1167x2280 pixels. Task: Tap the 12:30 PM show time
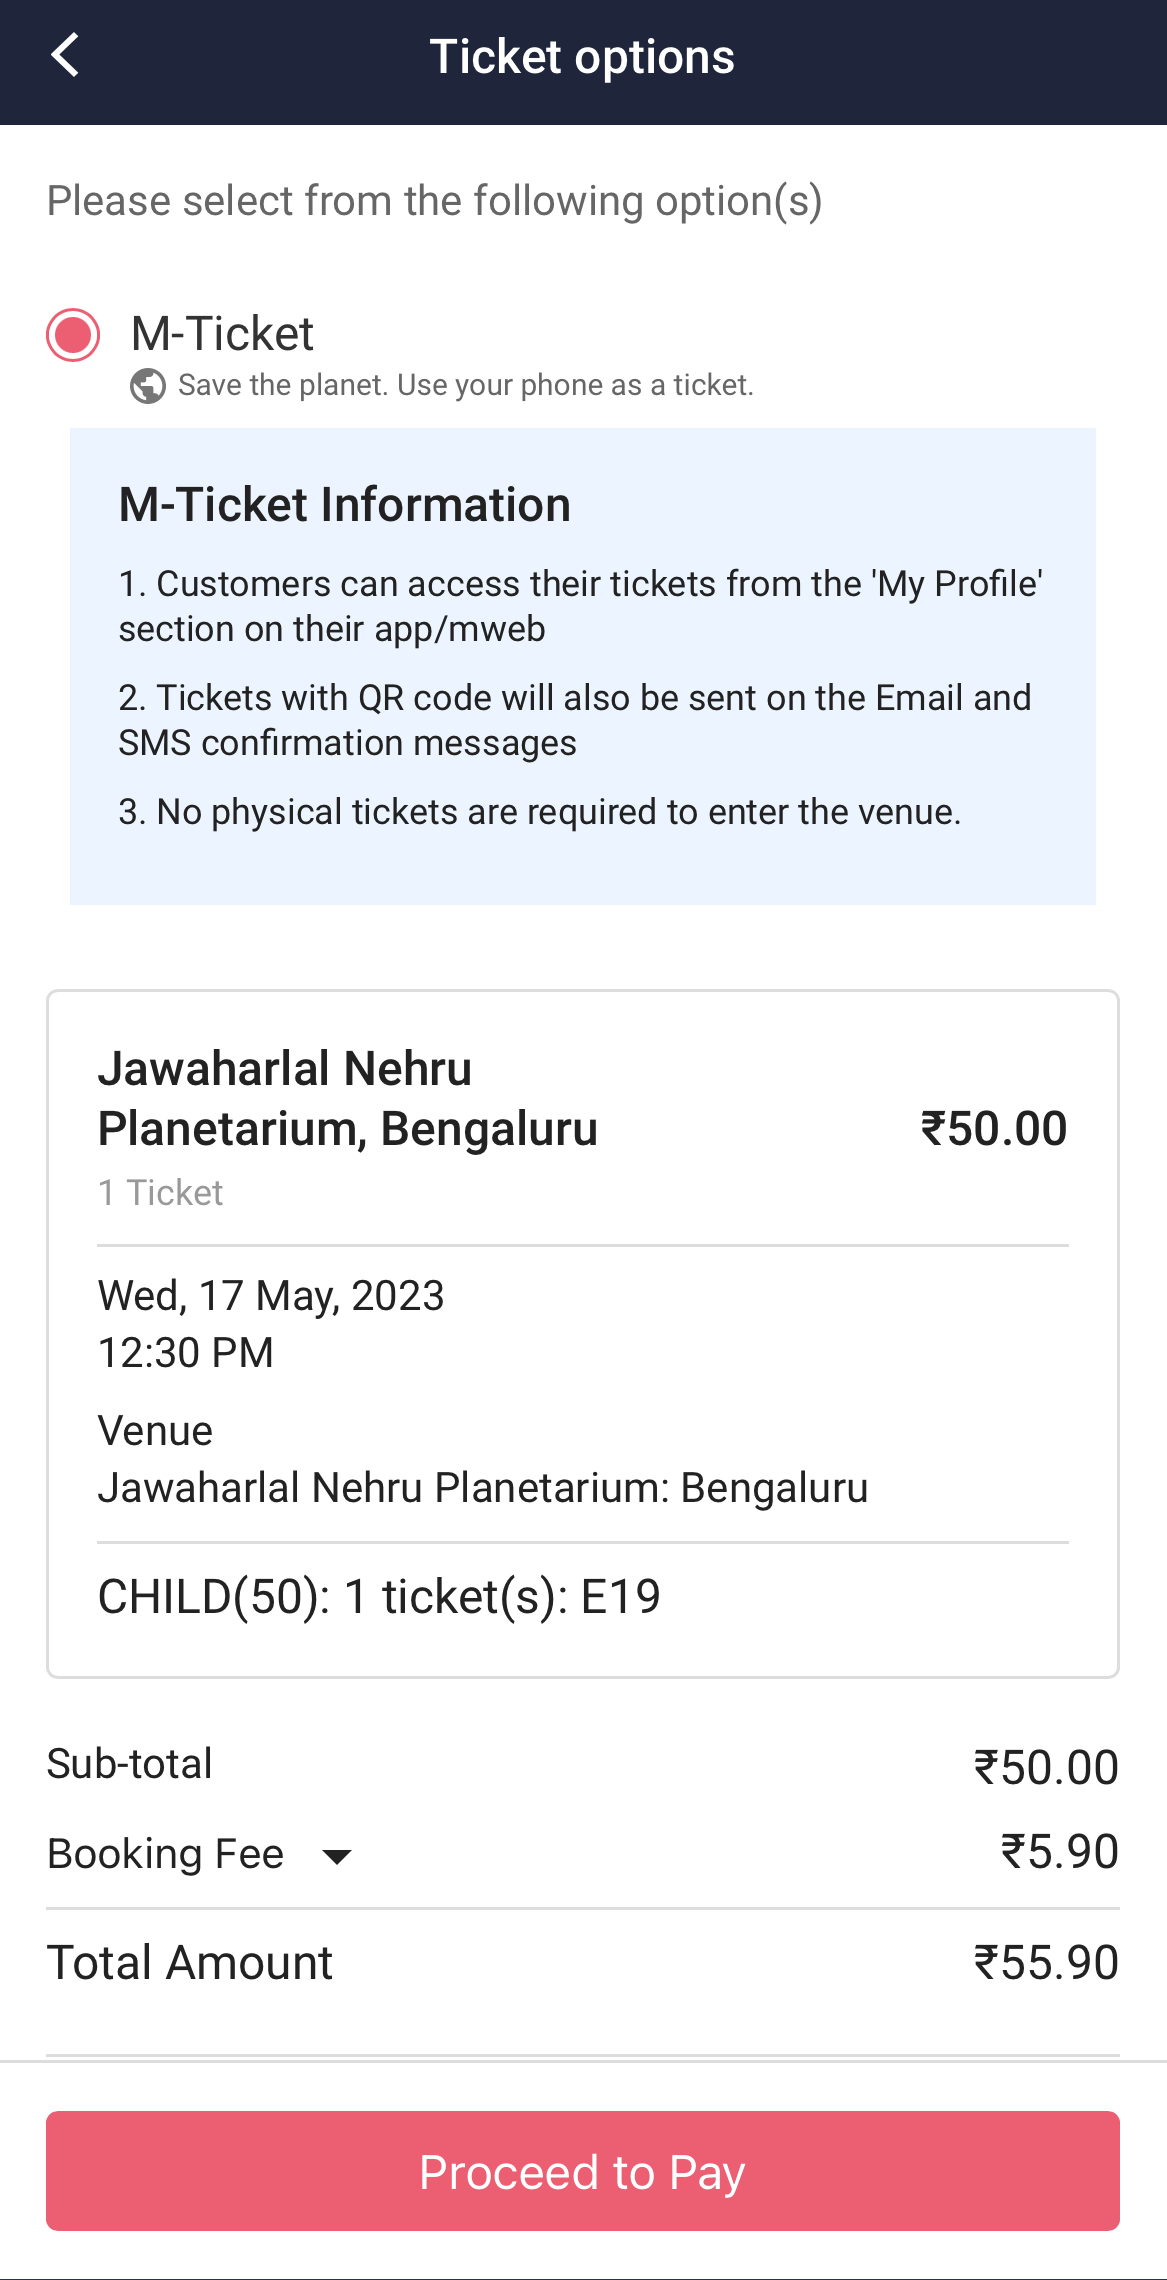186,1353
